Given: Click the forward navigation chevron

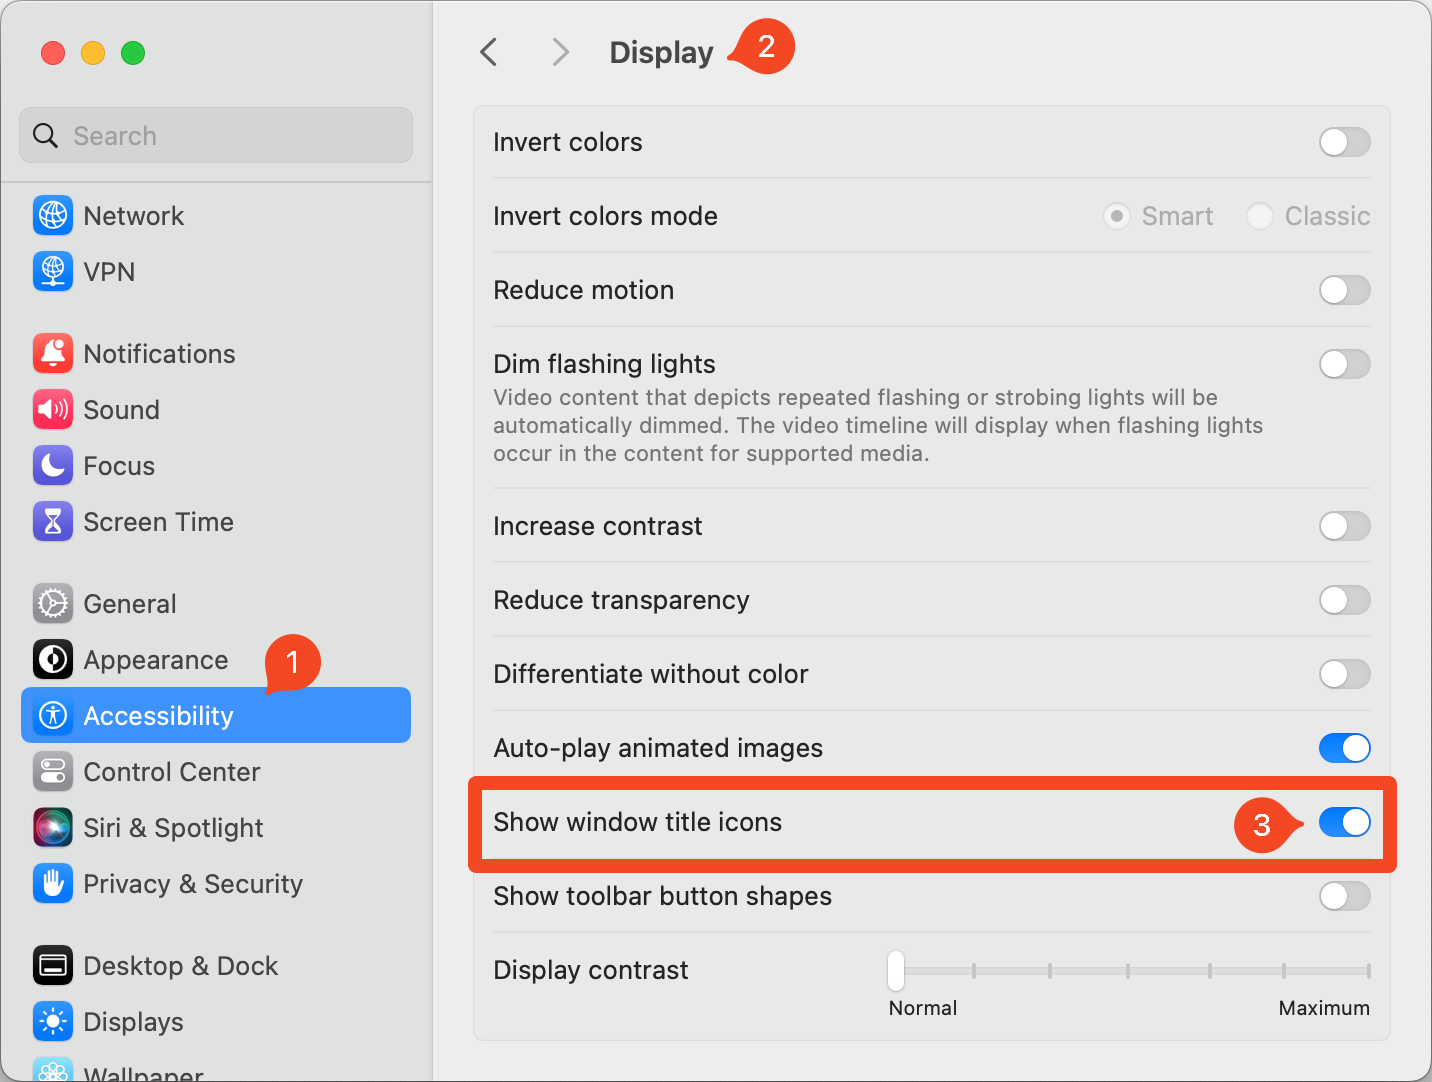Looking at the screenshot, I should [x=560, y=52].
